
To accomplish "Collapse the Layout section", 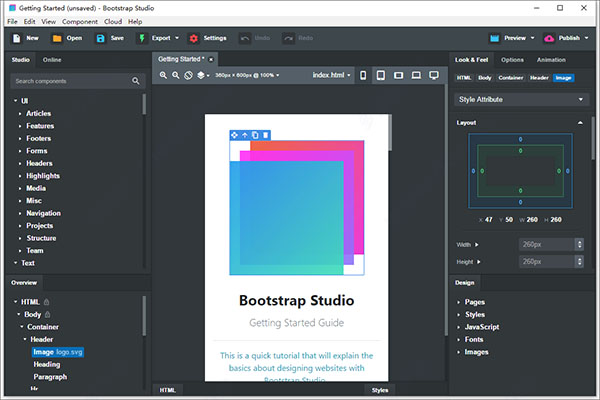I will [x=580, y=123].
